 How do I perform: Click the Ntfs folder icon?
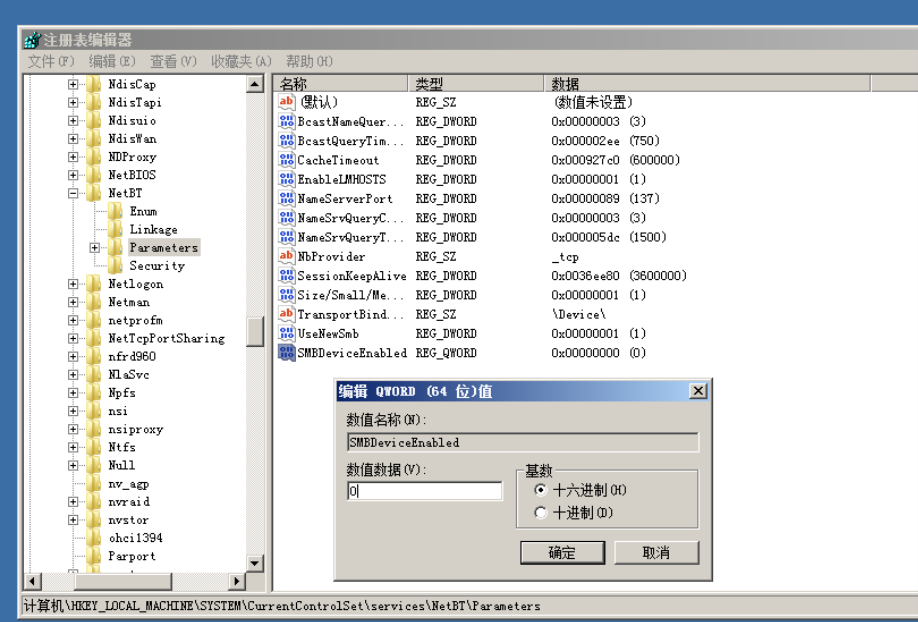94,447
